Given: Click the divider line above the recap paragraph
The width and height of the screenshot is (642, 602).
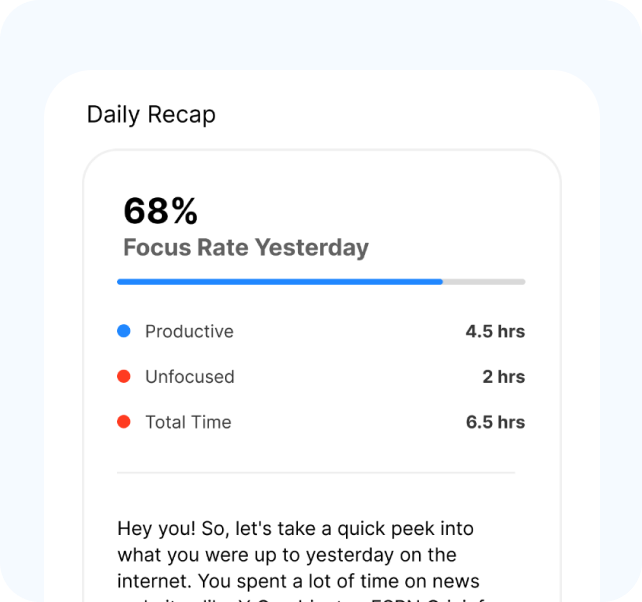Looking at the screenshot, I should 316,473.
